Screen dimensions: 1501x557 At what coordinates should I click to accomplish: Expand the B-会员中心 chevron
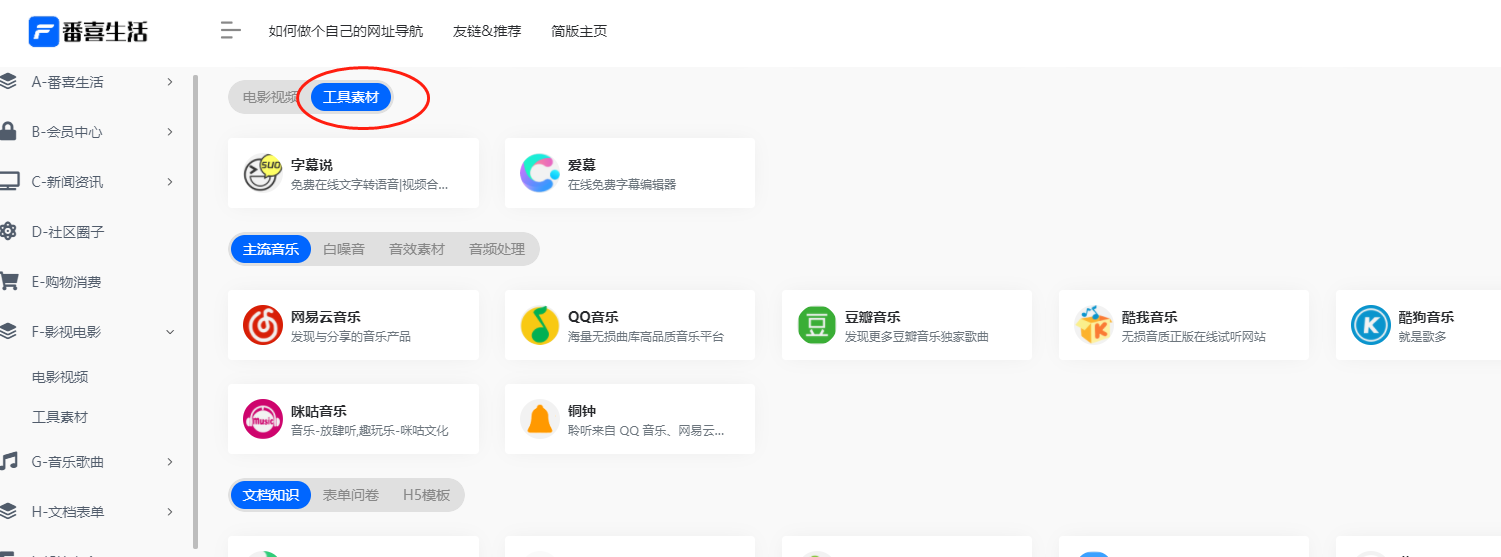pos(170,132)
